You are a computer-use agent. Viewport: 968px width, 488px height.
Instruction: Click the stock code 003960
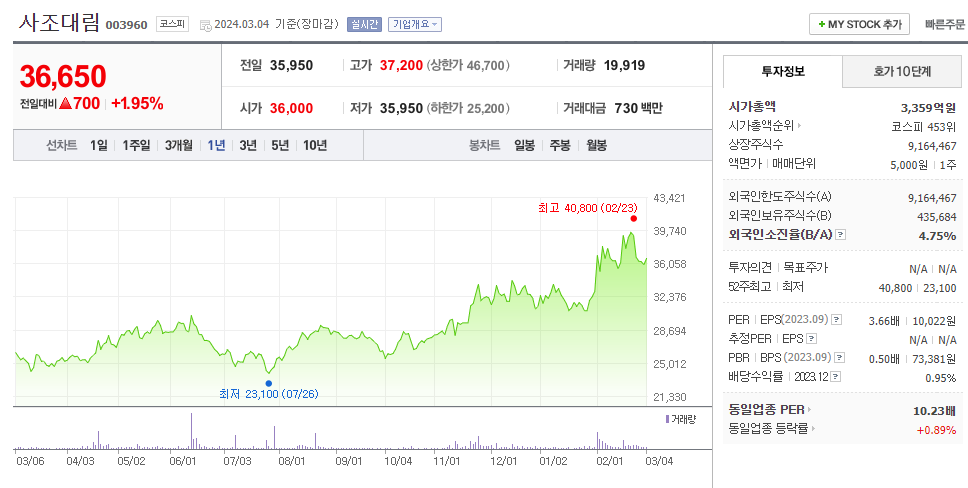[x=127, y=25]
